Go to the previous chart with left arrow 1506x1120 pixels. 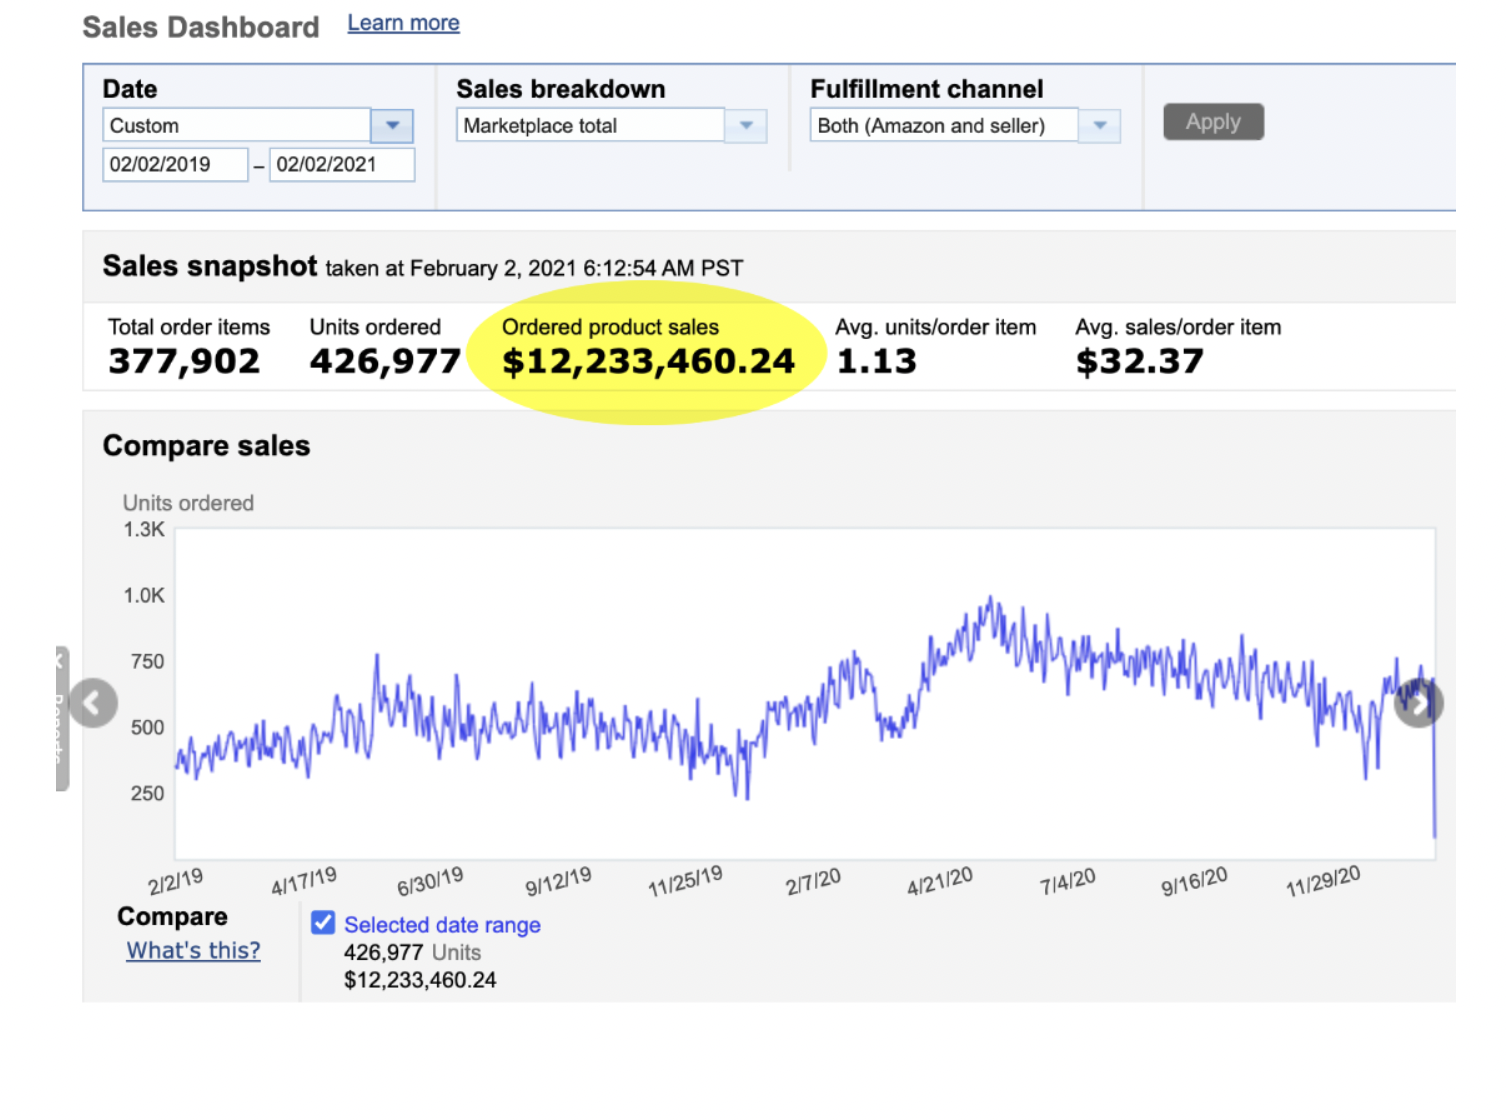(x=93, y=703)
